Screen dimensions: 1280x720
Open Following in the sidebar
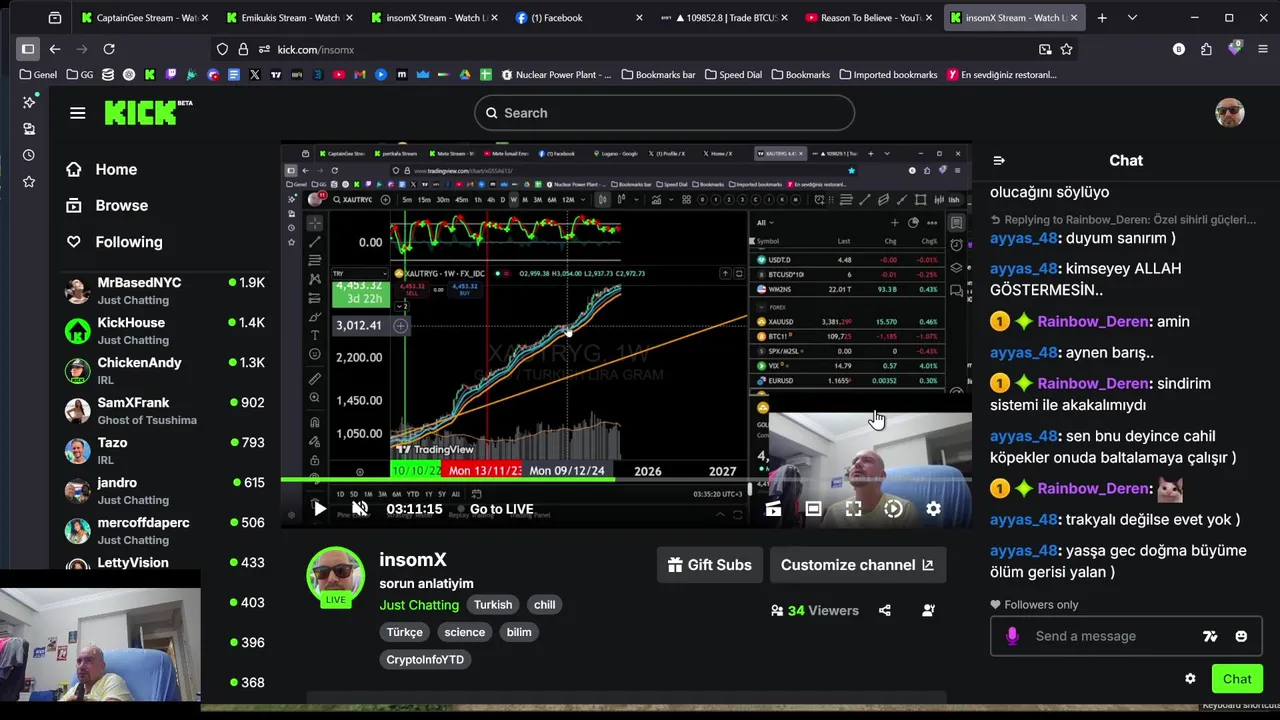(x=114, y=242)
